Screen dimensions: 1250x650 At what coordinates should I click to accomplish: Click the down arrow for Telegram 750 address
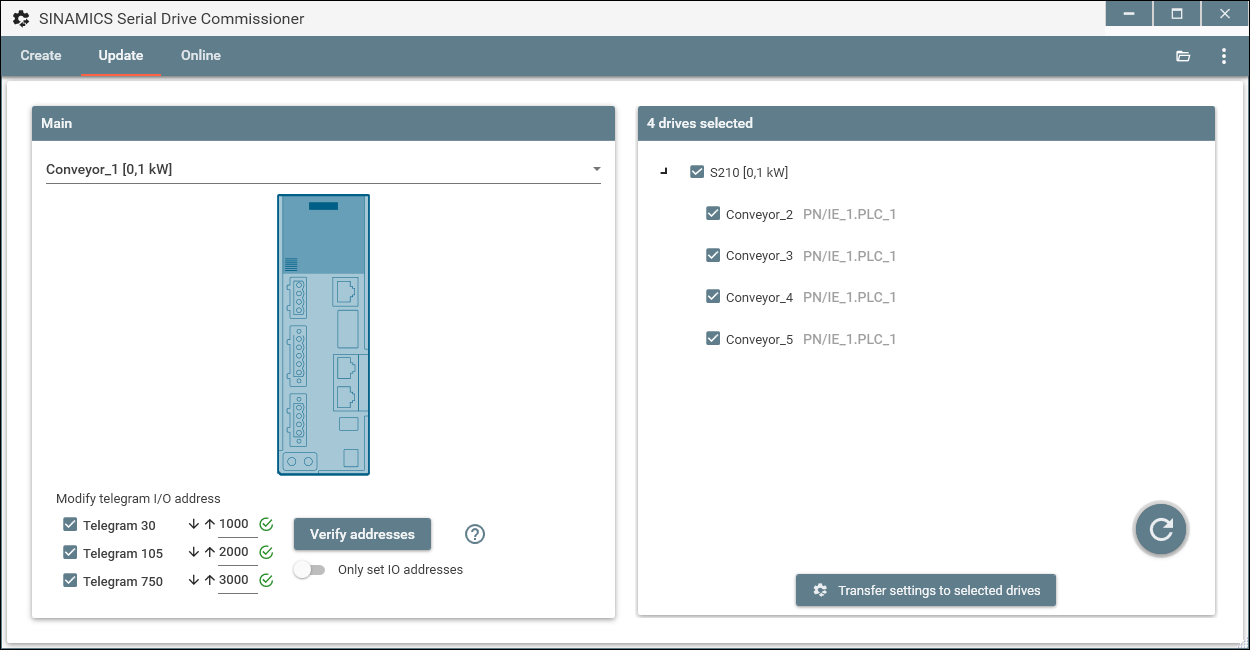[x=194, y=580]
